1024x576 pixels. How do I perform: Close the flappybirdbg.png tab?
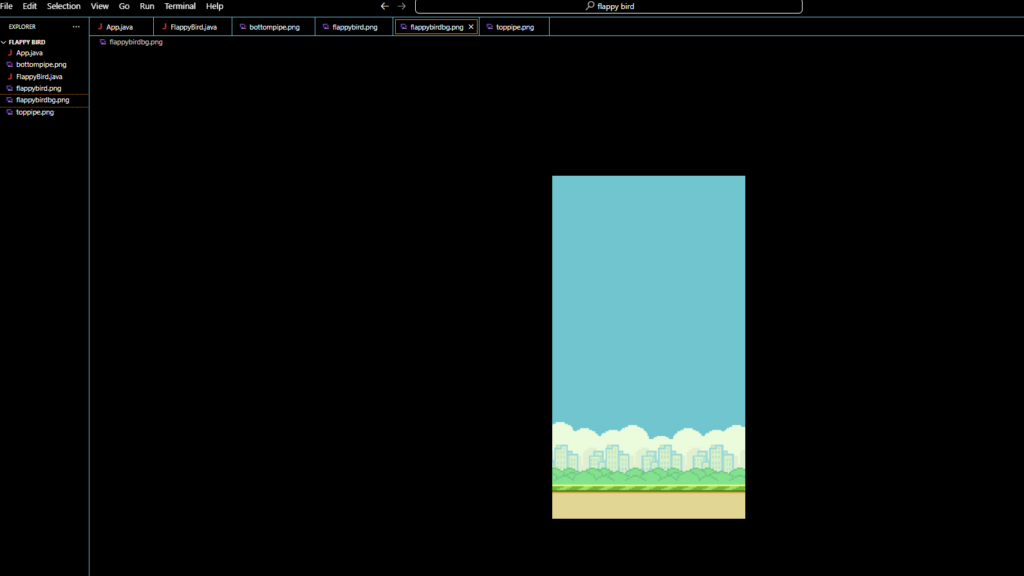tap(471, 27)
